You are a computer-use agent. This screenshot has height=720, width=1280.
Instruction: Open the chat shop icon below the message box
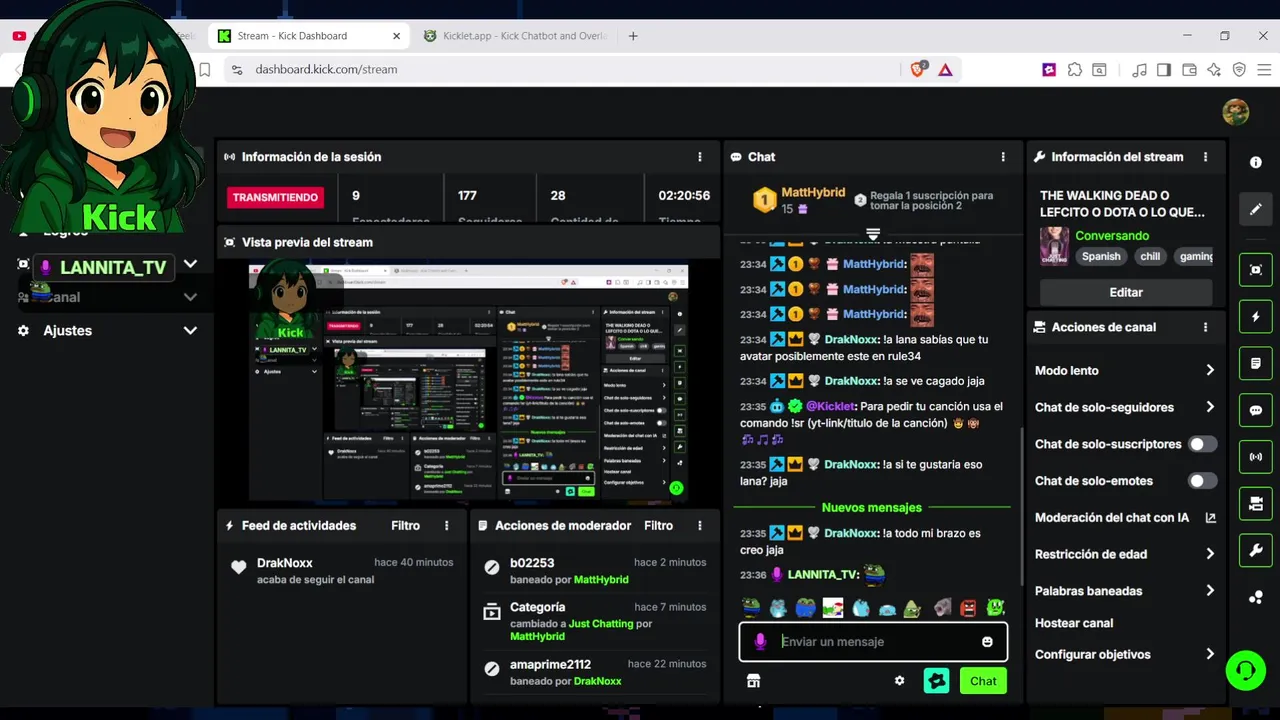coord(754,681)
